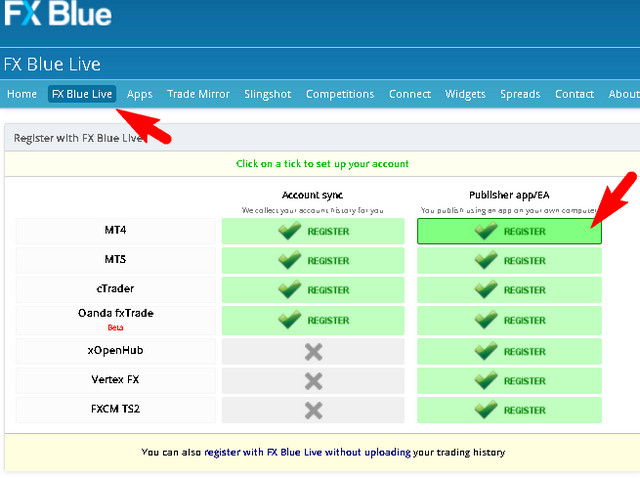This screenshot has height=478, width=640.
Task: Open the Spreads menu item
Action: point(520,94)
